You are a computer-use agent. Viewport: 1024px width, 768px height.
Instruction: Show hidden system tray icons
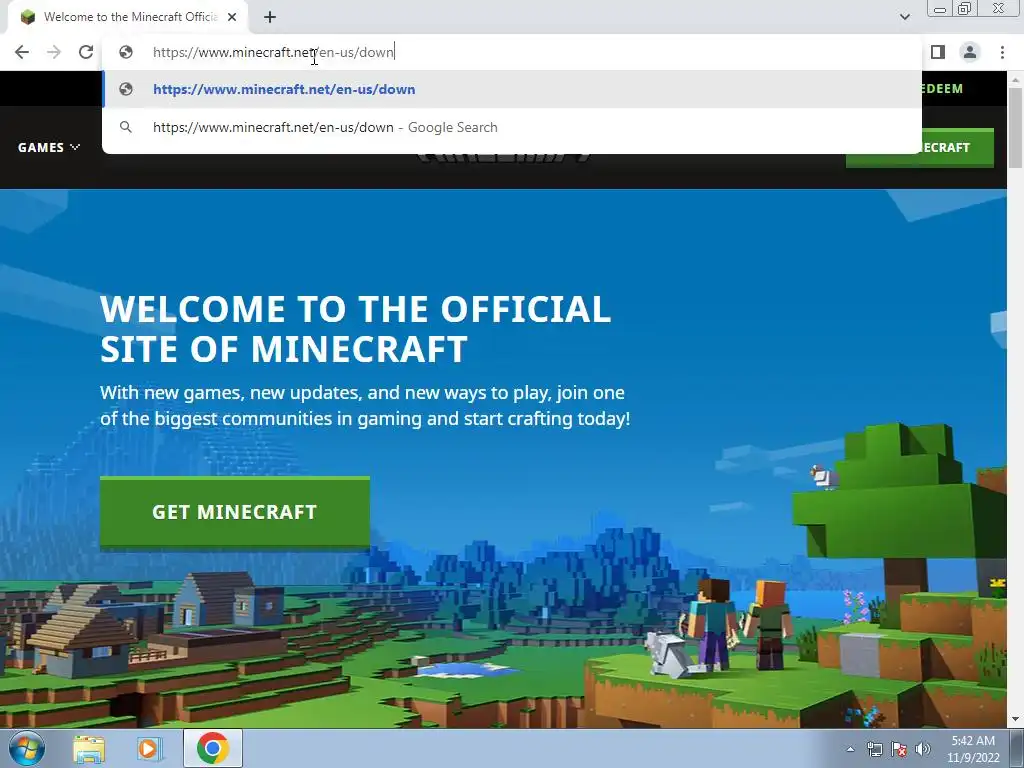850,749
